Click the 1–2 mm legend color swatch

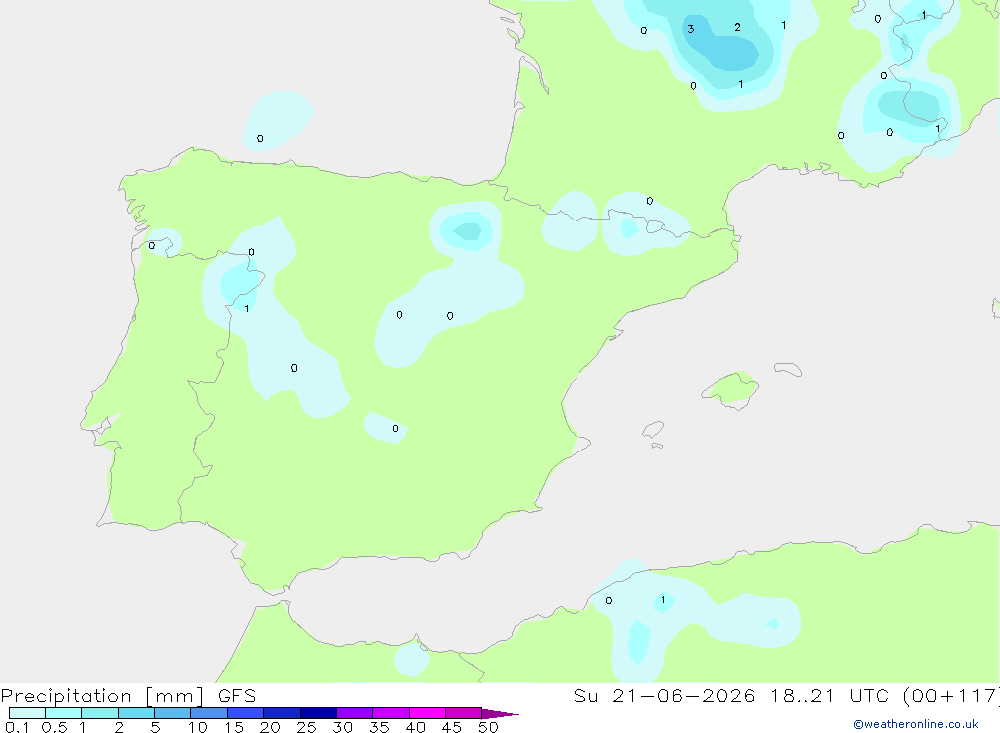pyautogui.click(x=99, y=713)
